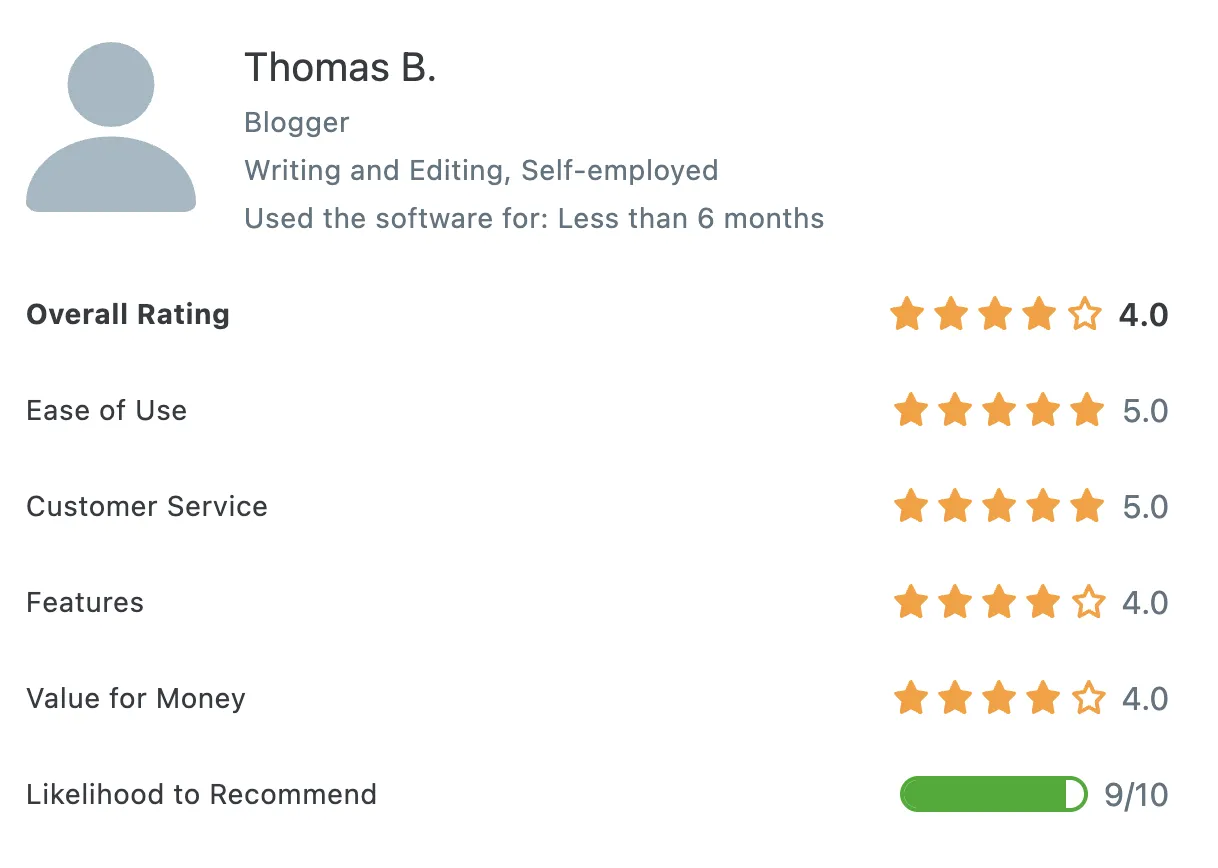Click the gray user avatar icon
Image resolution: width=1218 pixels, height=868 pixels.
(111, 127)
